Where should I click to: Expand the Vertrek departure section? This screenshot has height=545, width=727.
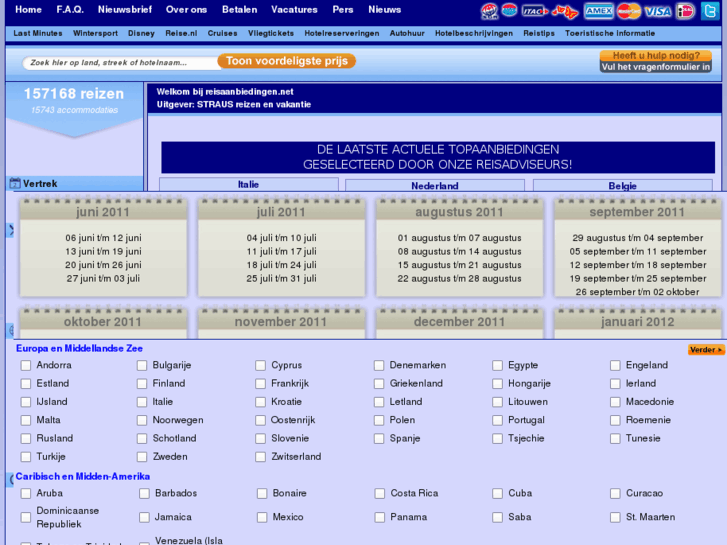pyautogui.click(x=40, y=184)
